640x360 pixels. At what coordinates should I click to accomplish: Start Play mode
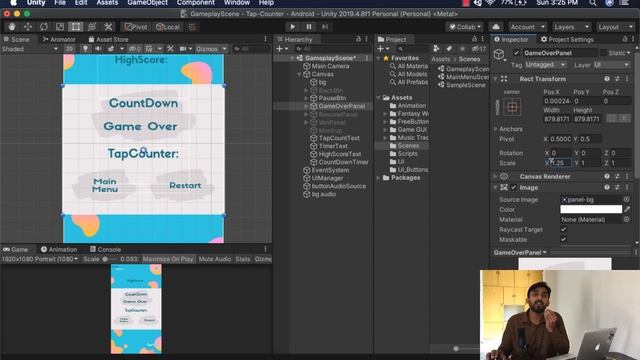(292, 27)
